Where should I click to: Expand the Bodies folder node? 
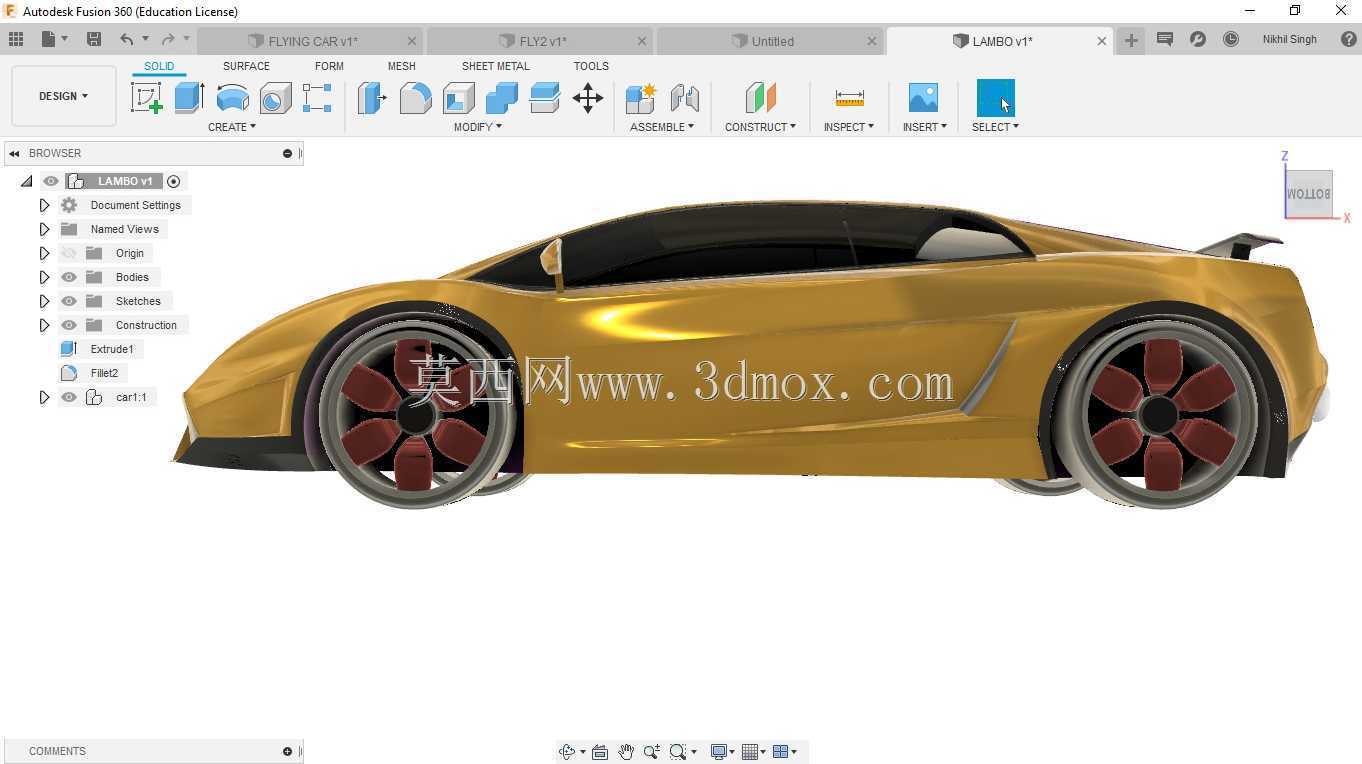pyautogui.click(x=44, y=277)
